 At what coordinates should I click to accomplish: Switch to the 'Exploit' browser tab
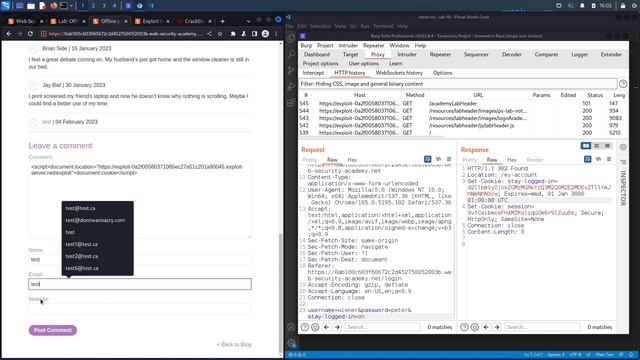pos(151,21)
